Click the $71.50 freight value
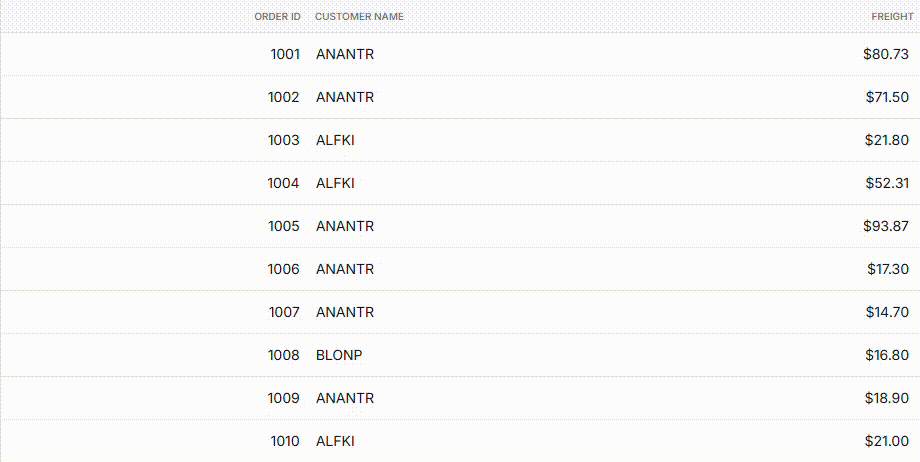This screenshot has width=920, height=462. pos(887,97)
